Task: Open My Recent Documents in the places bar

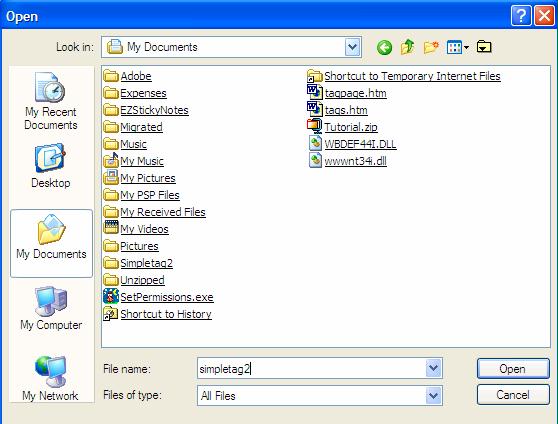Action: pyautogui.click(x=51, y=101)
